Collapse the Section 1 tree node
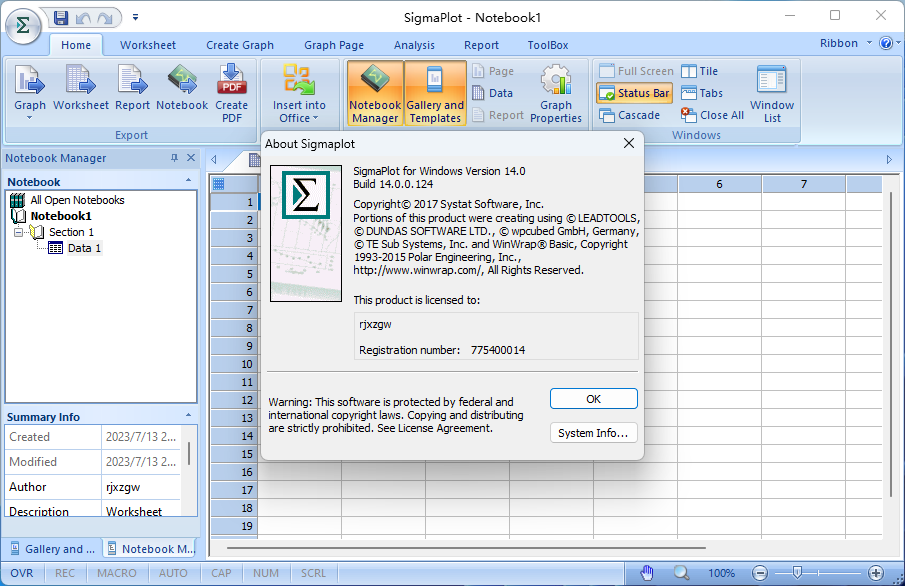 point(18,232)
